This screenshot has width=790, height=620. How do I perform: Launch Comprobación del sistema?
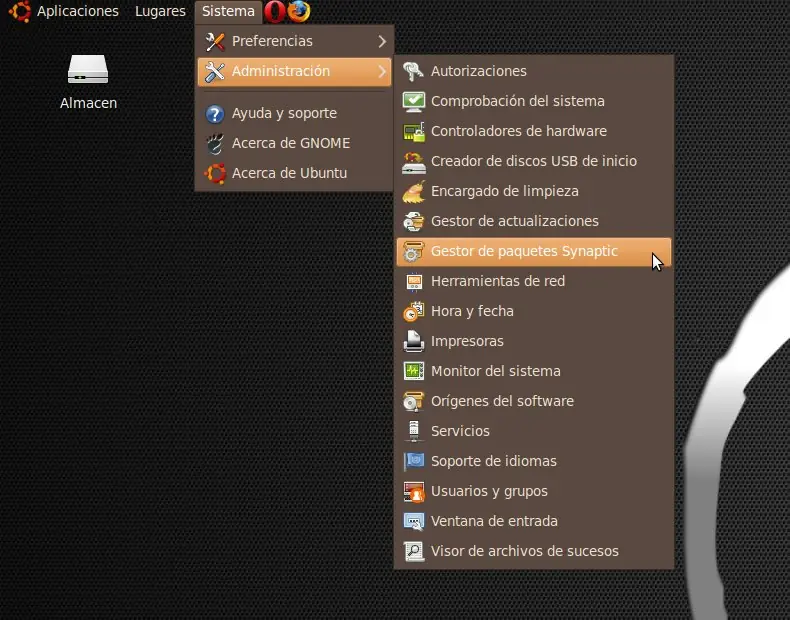point(534,101)
